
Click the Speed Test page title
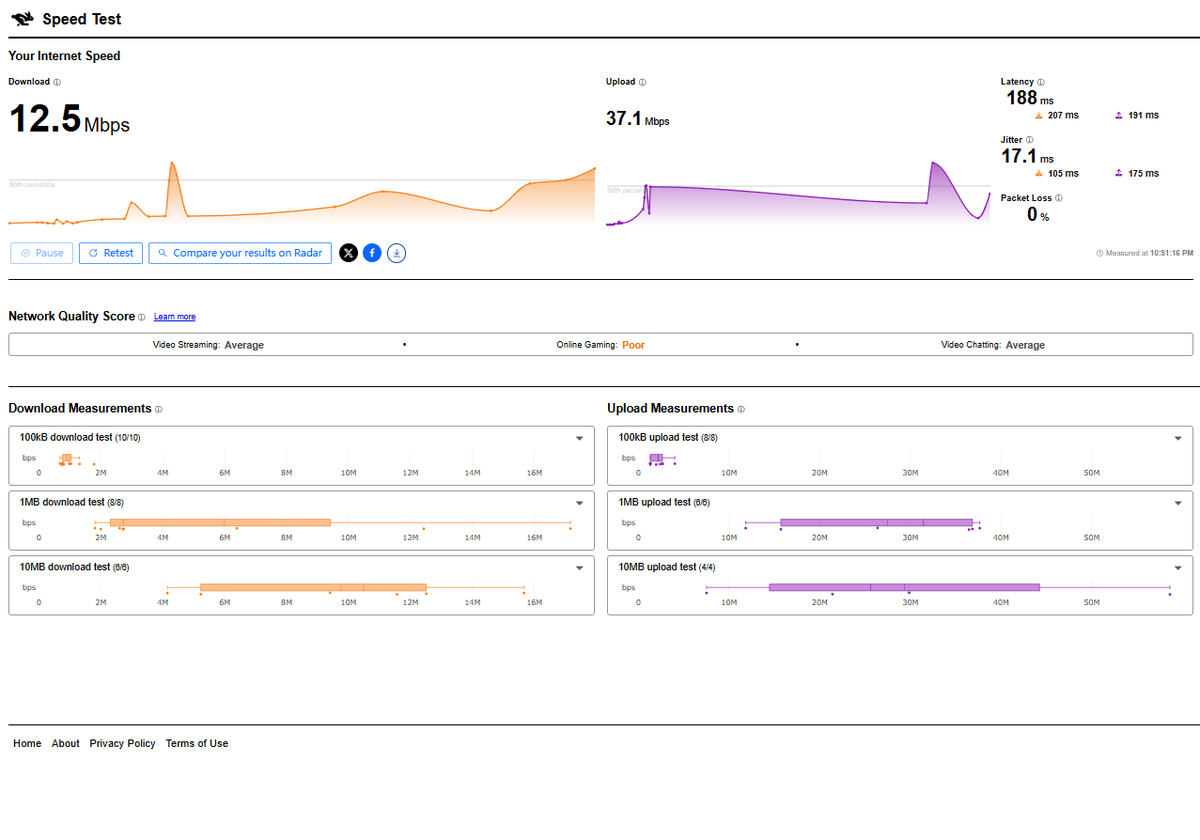coord(82,19)
